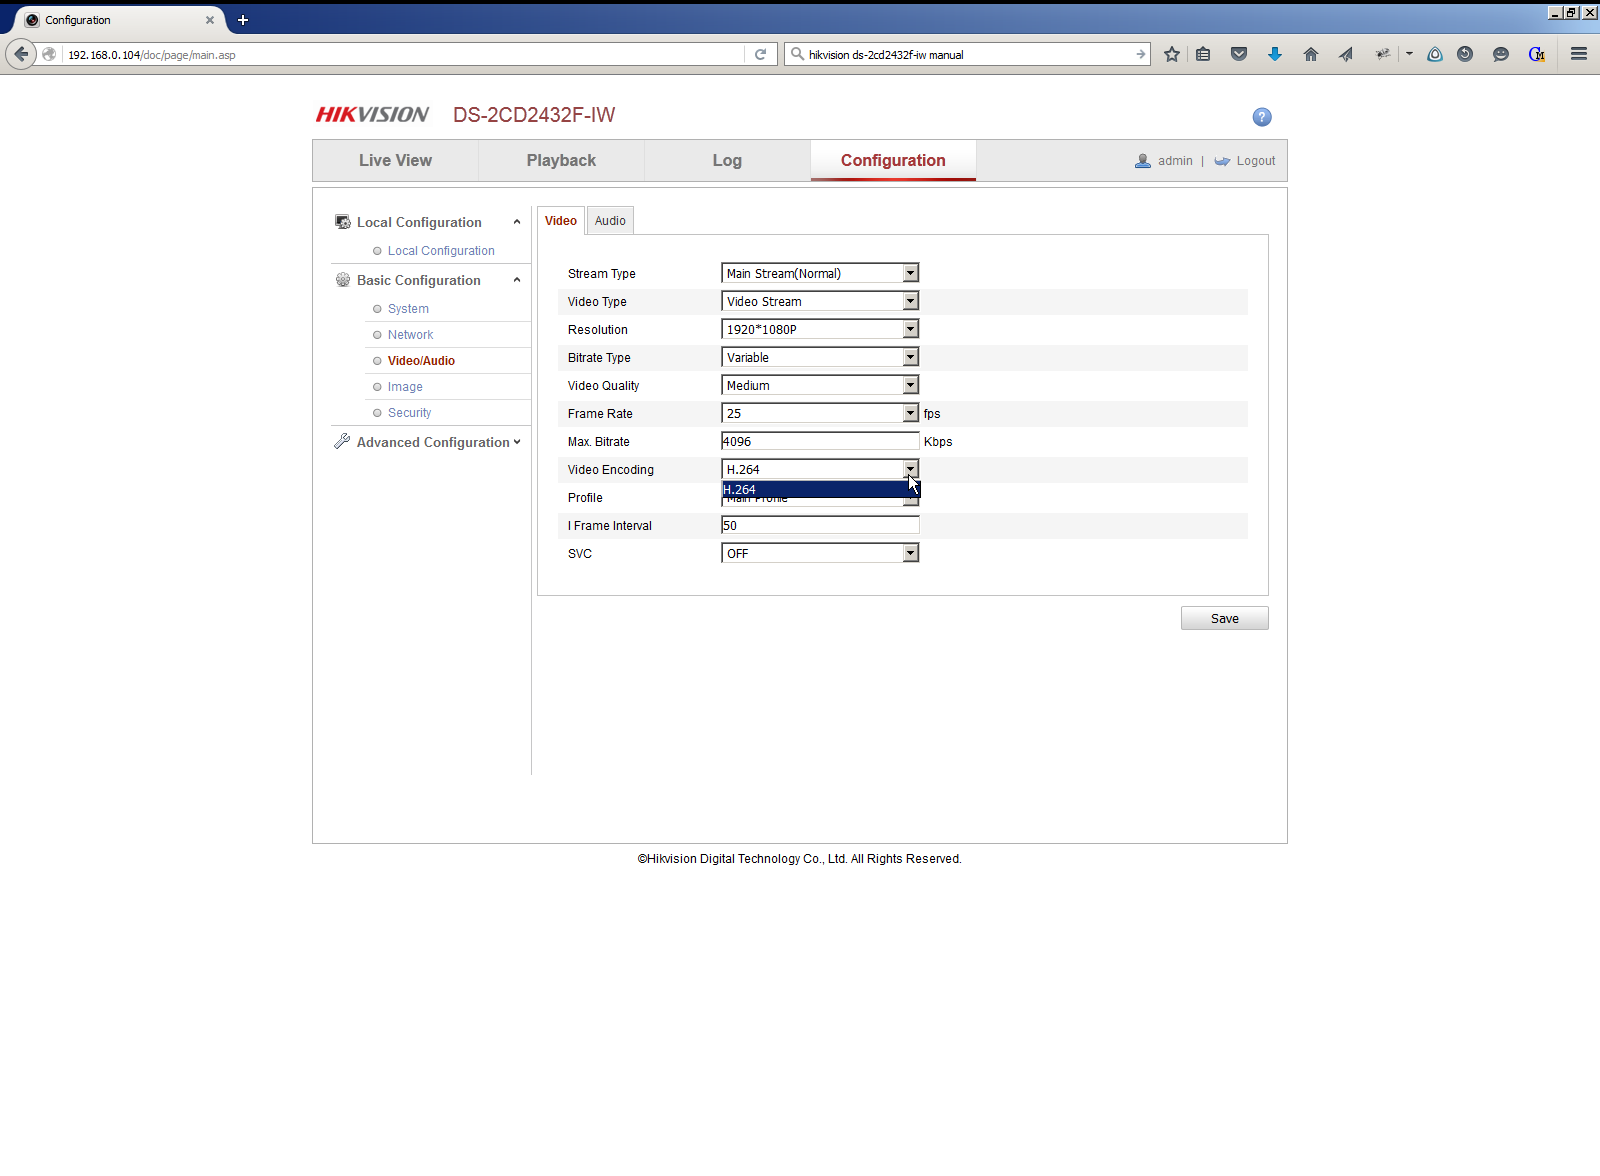Open the Image settings page
The height and width of the screenshot is (1176, 1600).
point(405,387)
